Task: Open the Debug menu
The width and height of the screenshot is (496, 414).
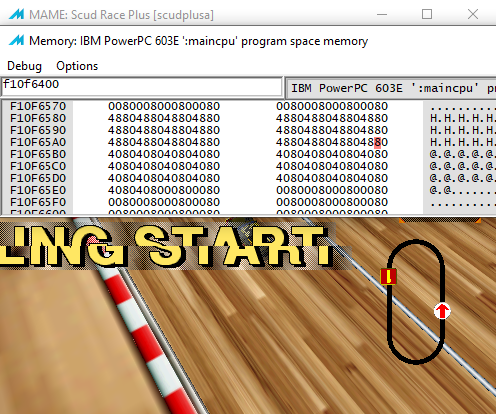Action: 24,66
